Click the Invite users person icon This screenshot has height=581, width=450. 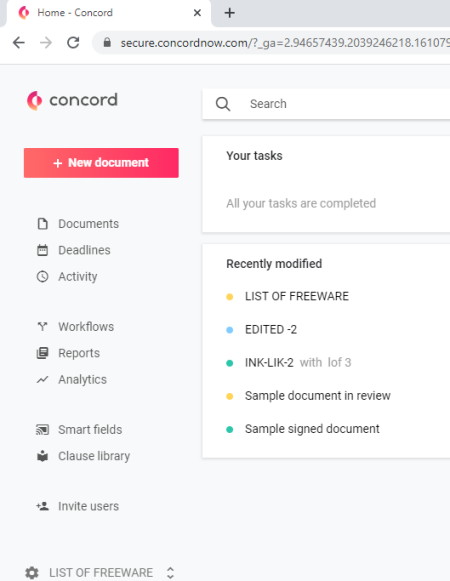tap(43, 506)
